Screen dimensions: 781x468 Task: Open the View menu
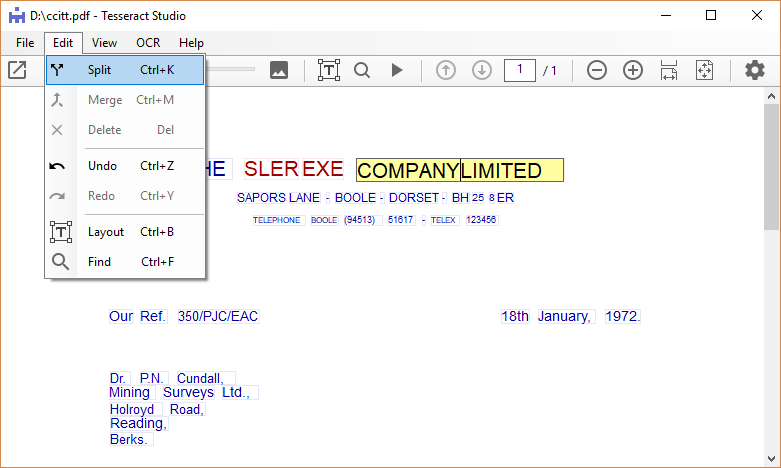click(x=104, y=43)
